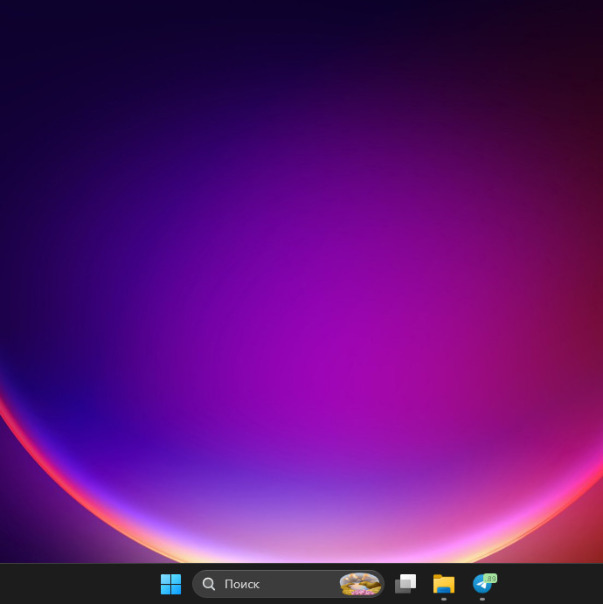This screenshot has height=604, width=603.
Task: Click the Поиск placeholder text
Action: tap(242, 584)
